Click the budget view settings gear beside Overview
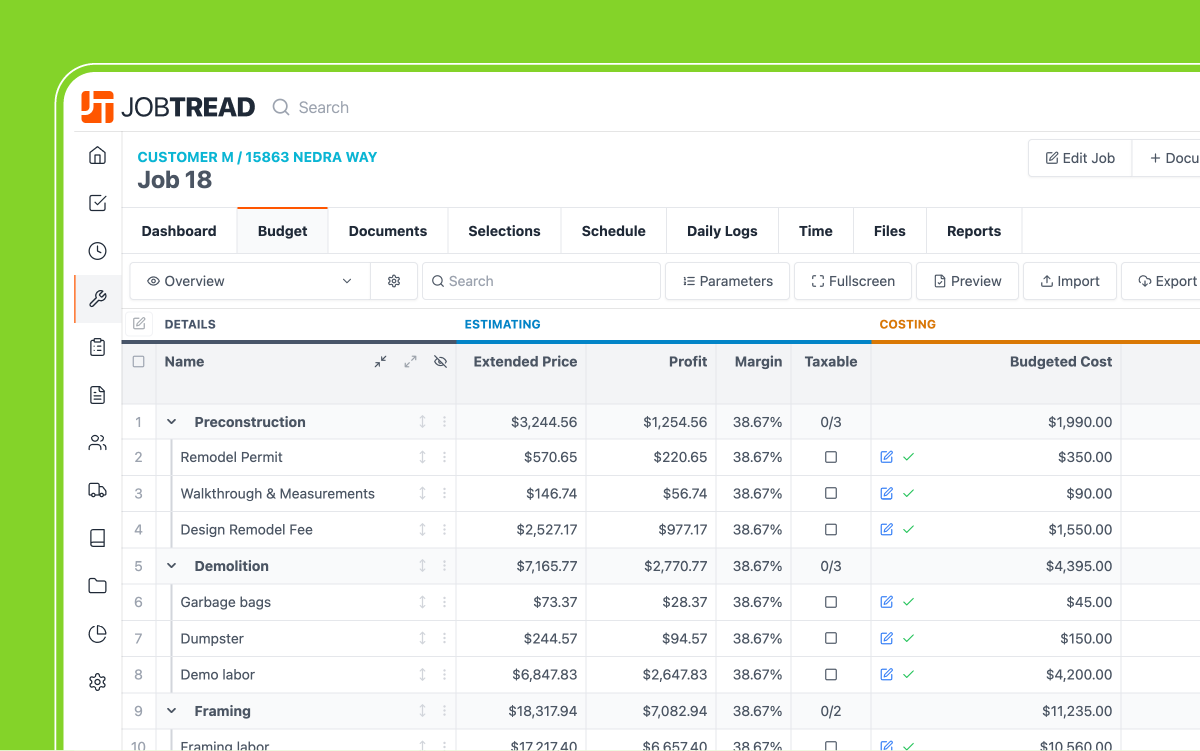Viewport: 1200px width, 751px height. tap(394, 281)
